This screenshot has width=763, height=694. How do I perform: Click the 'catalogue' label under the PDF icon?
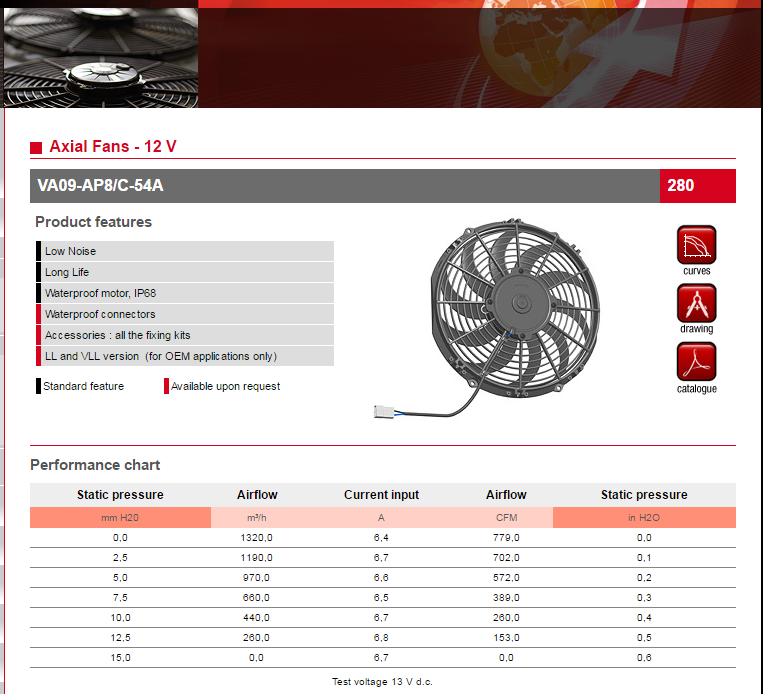pyautogui.click(x=696, y=388)
